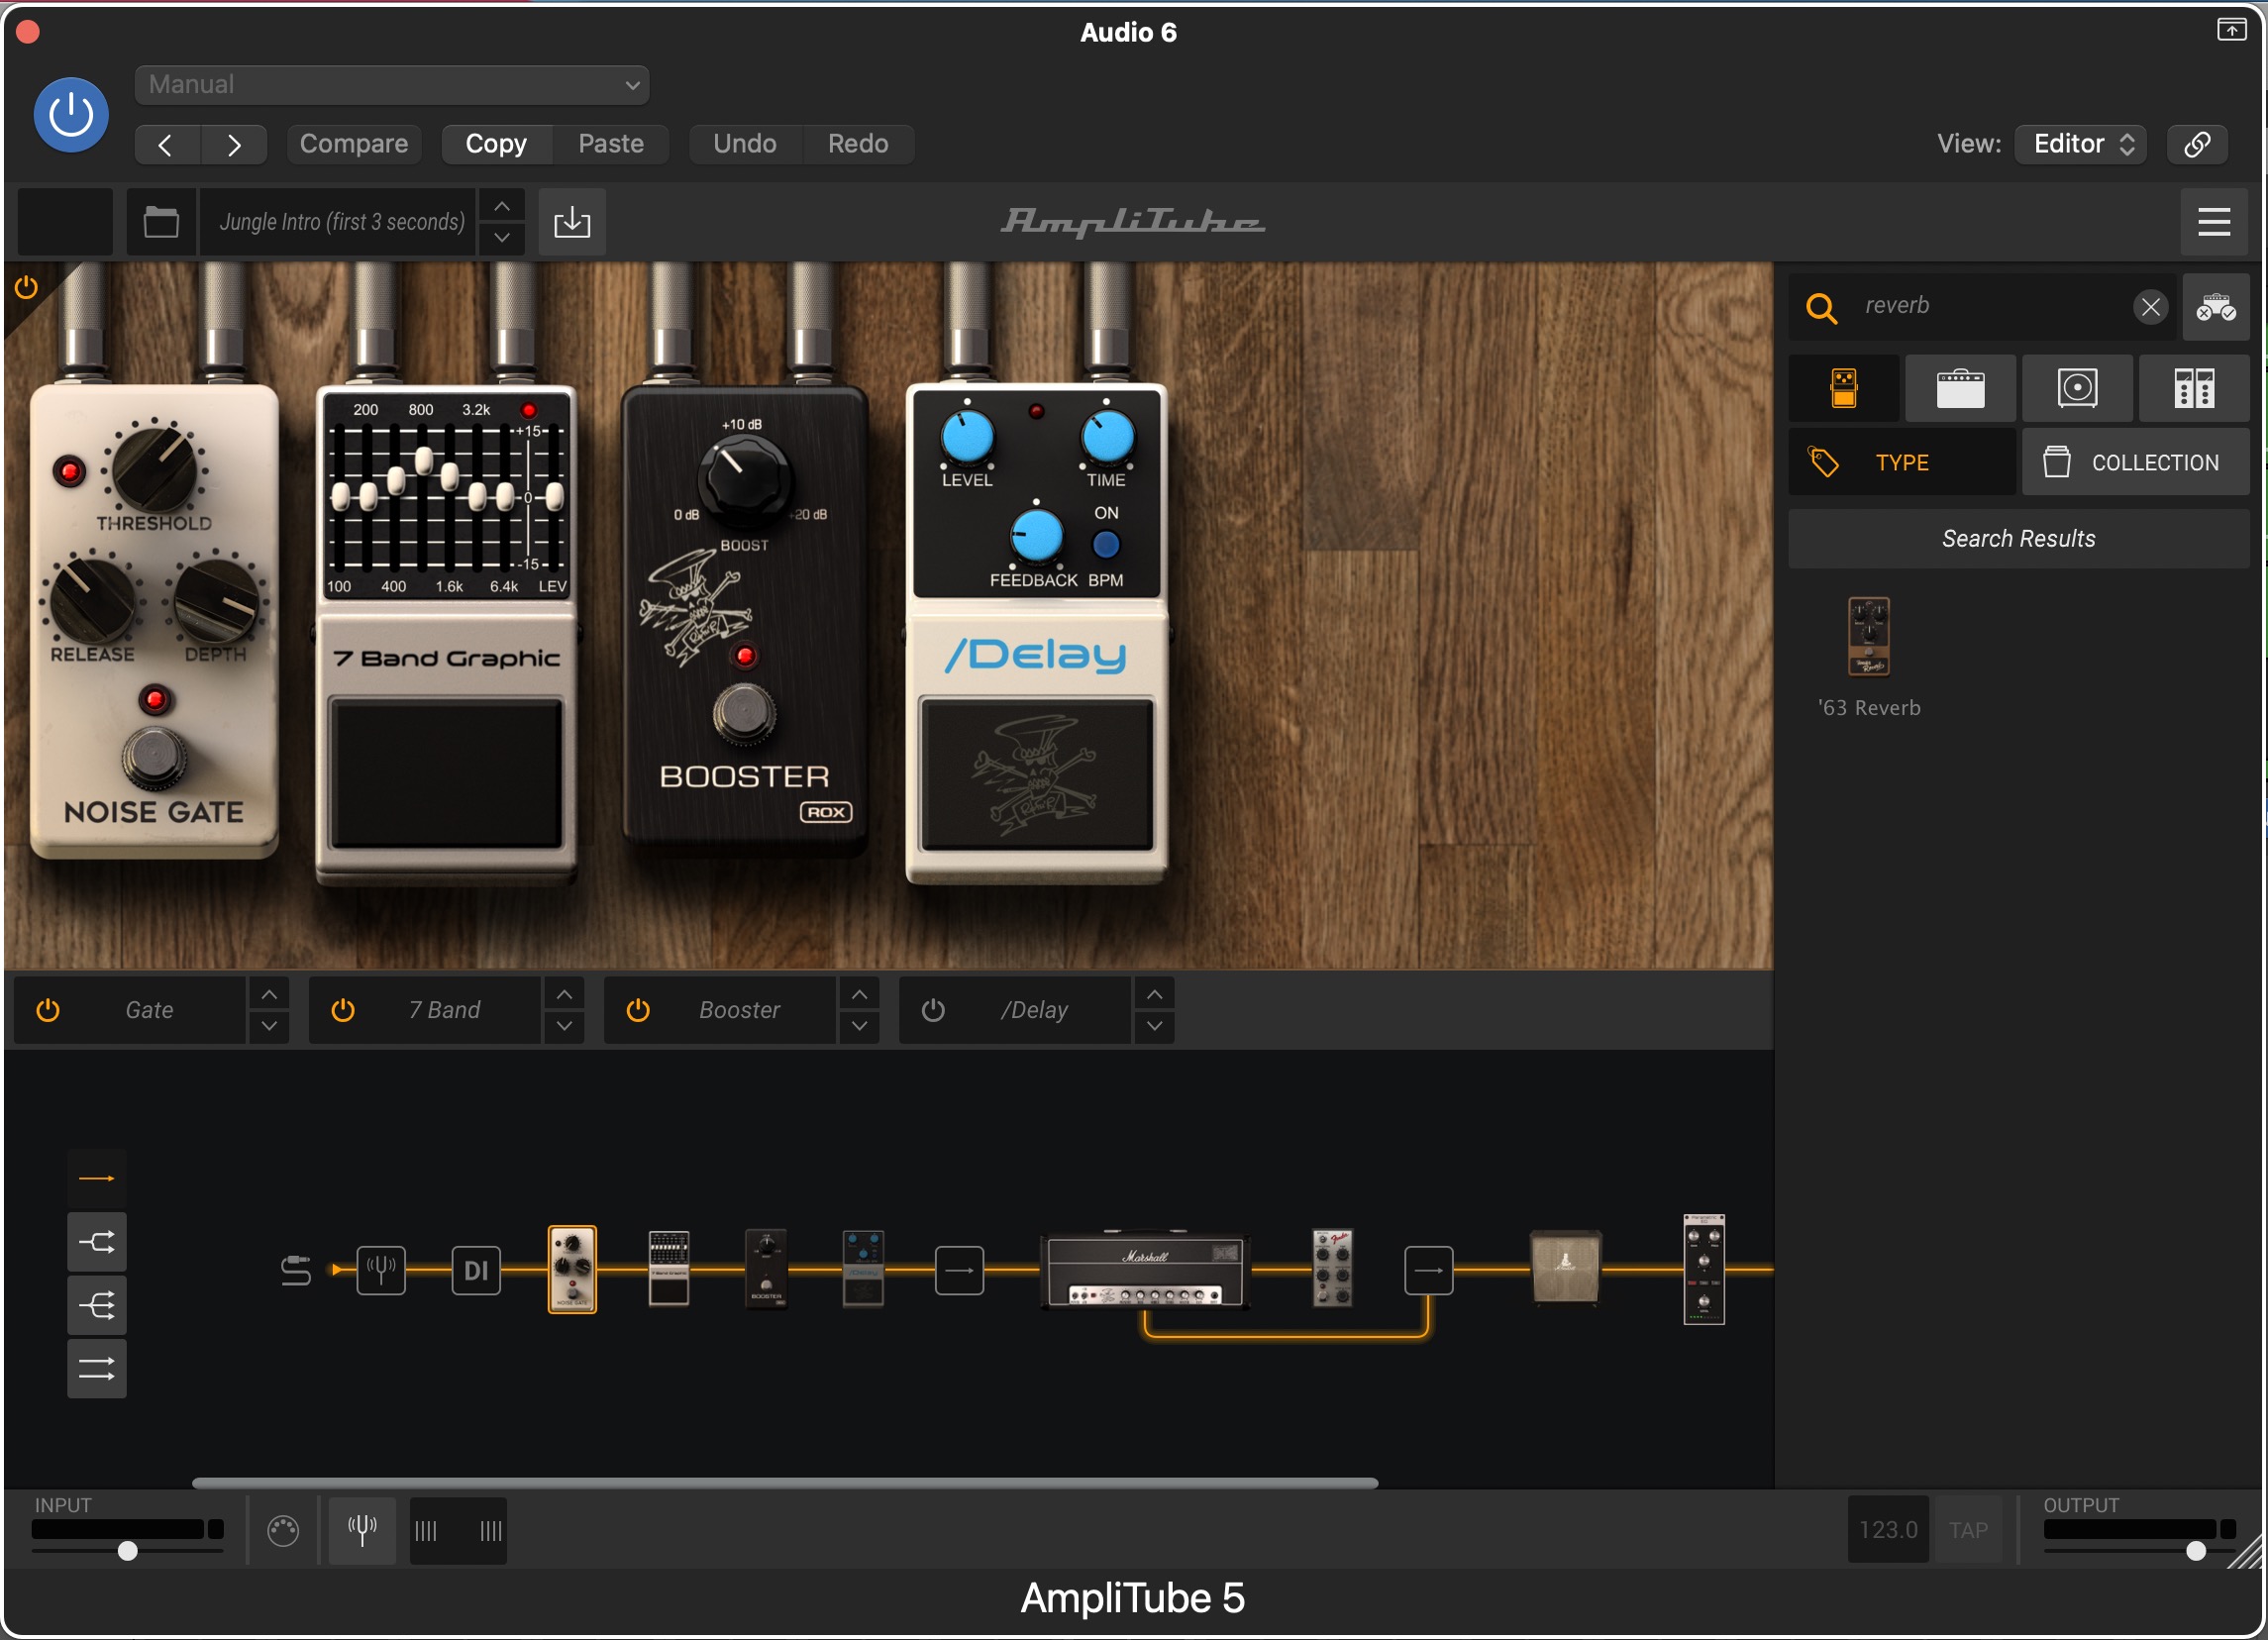Click Booster slot down chevron
Screen dimensions: 2268x1640
[859, 1026]
